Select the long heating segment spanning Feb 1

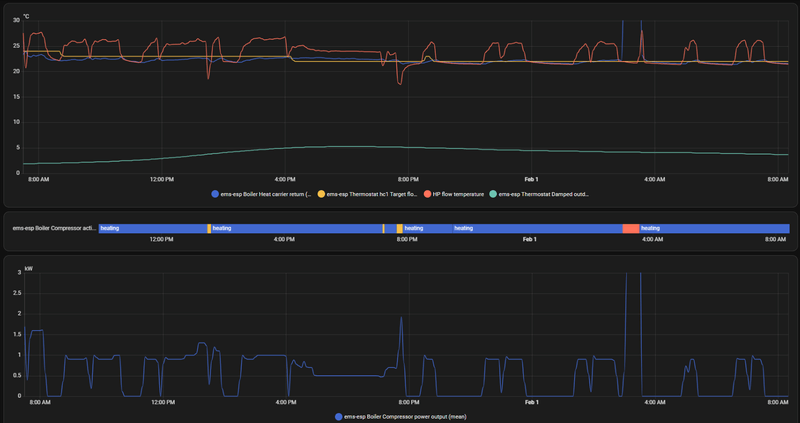537,228
